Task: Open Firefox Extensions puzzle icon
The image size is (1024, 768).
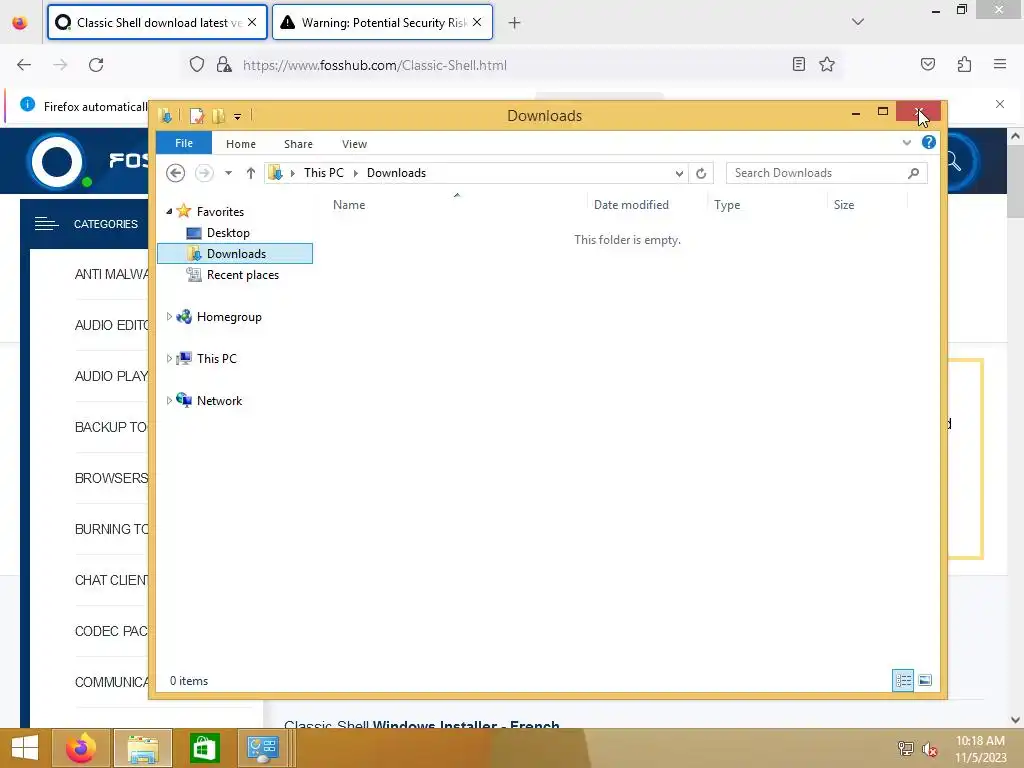Action: coord(964,64)
